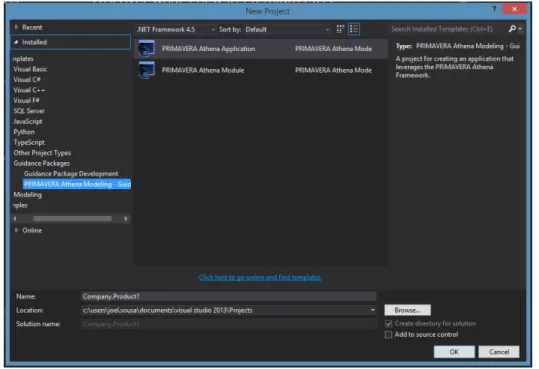Switch to small icons view
The width and height of the screenshot is (539, 369).
[340, 29]
